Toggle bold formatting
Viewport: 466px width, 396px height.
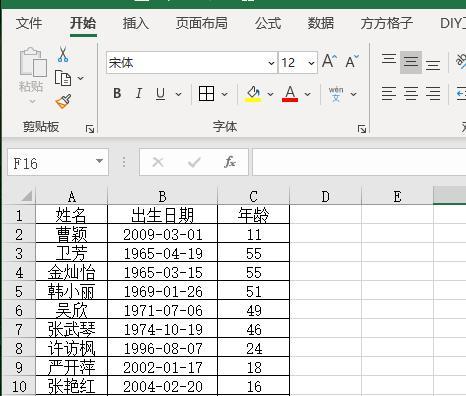[117, 94]
